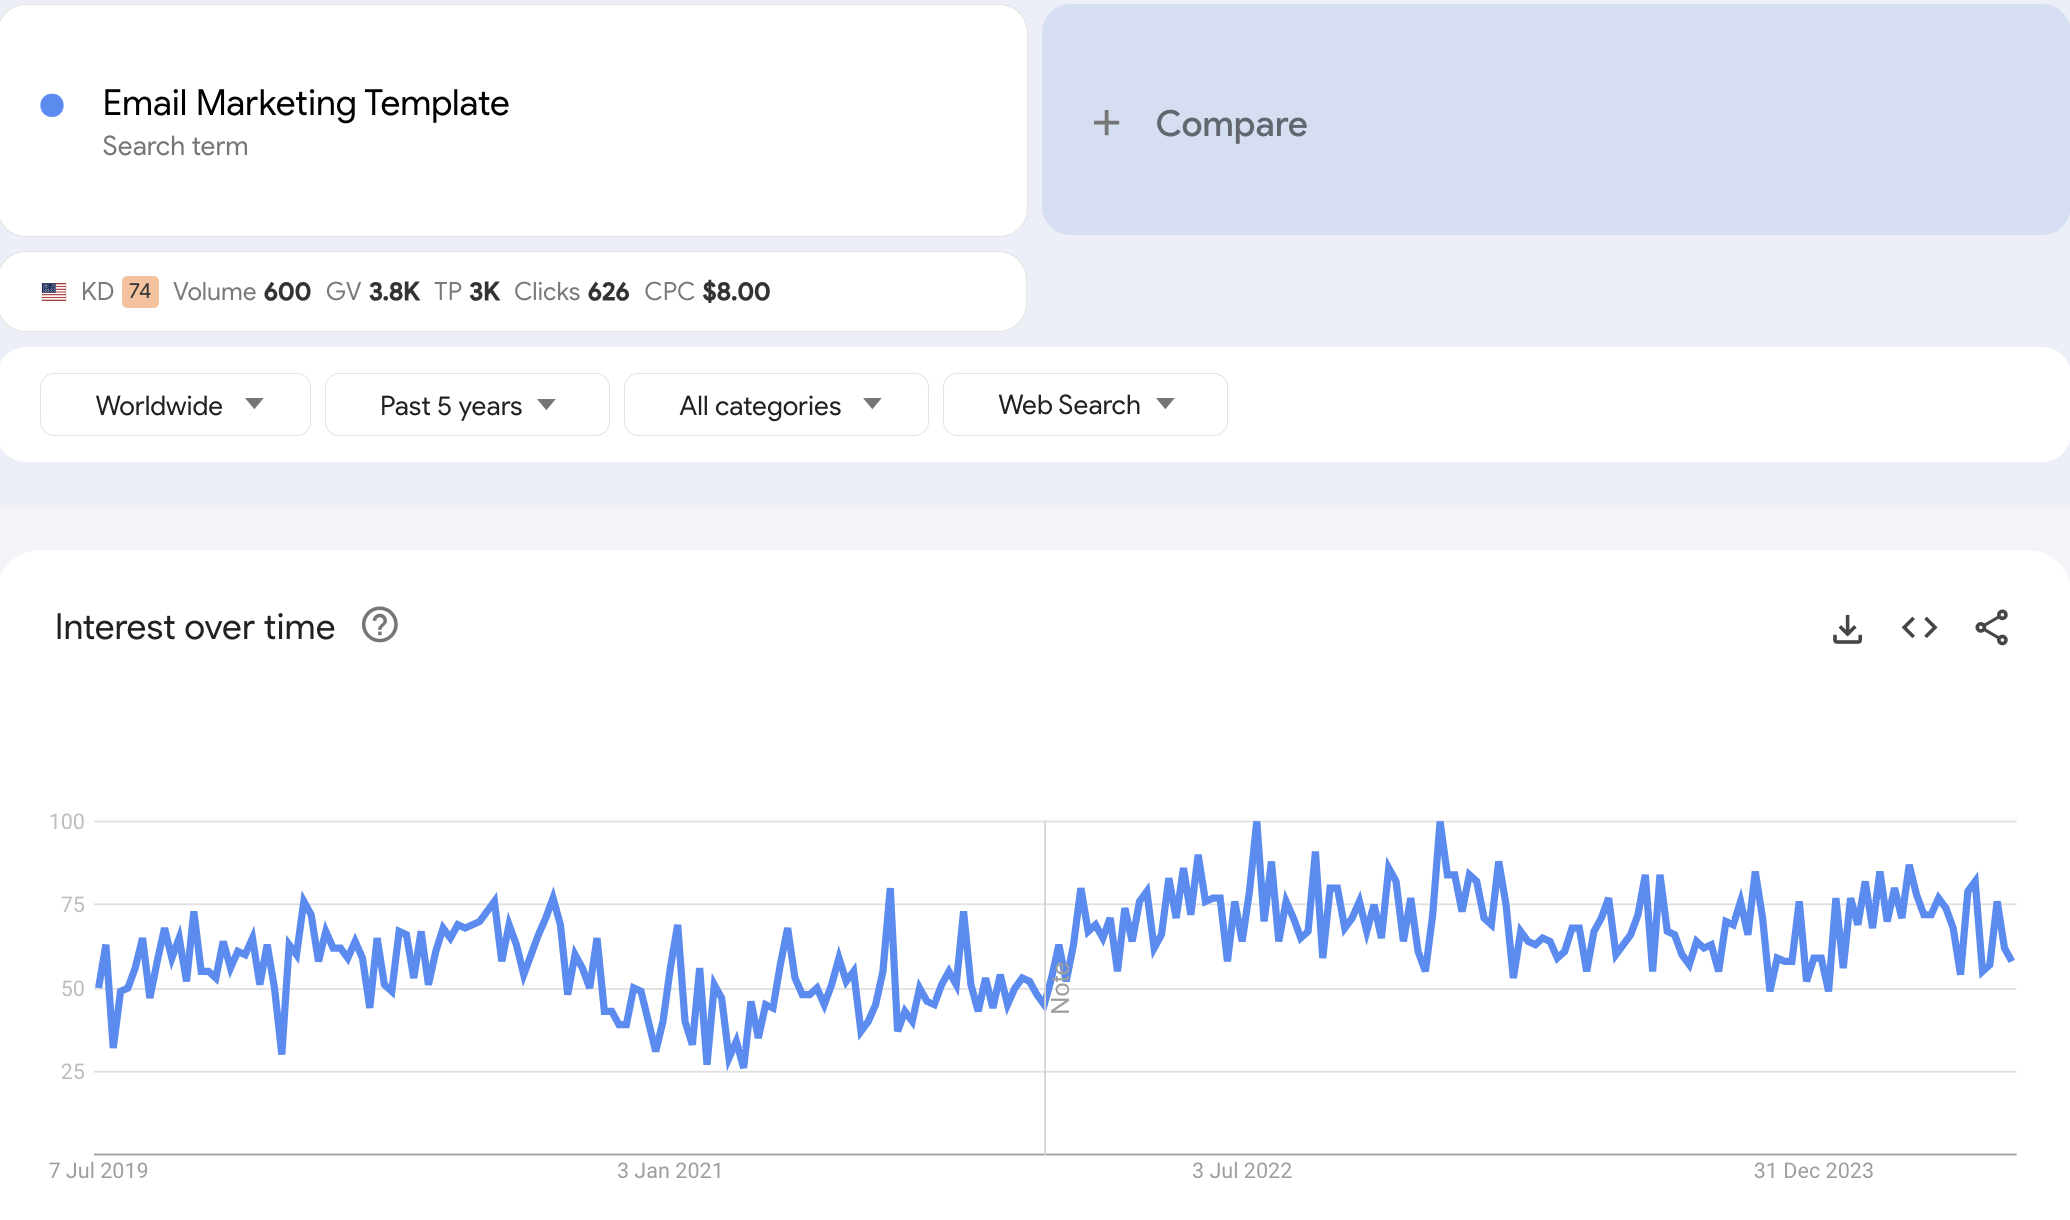
Task: Open the All categories dropdown
Action: point(776,405)
